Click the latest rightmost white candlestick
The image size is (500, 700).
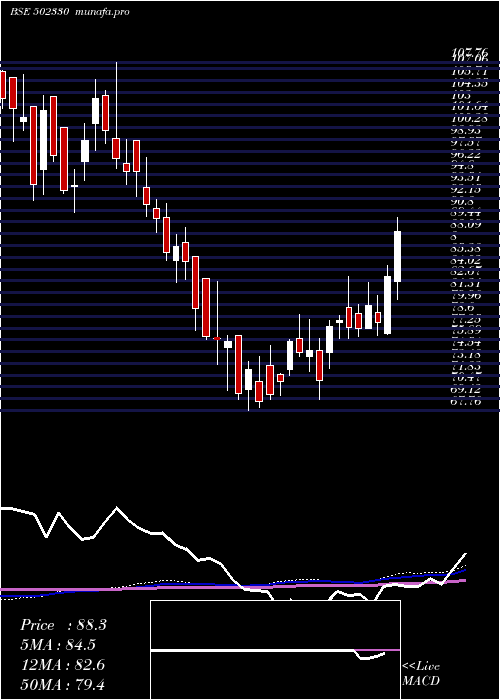tap(397, 256)
